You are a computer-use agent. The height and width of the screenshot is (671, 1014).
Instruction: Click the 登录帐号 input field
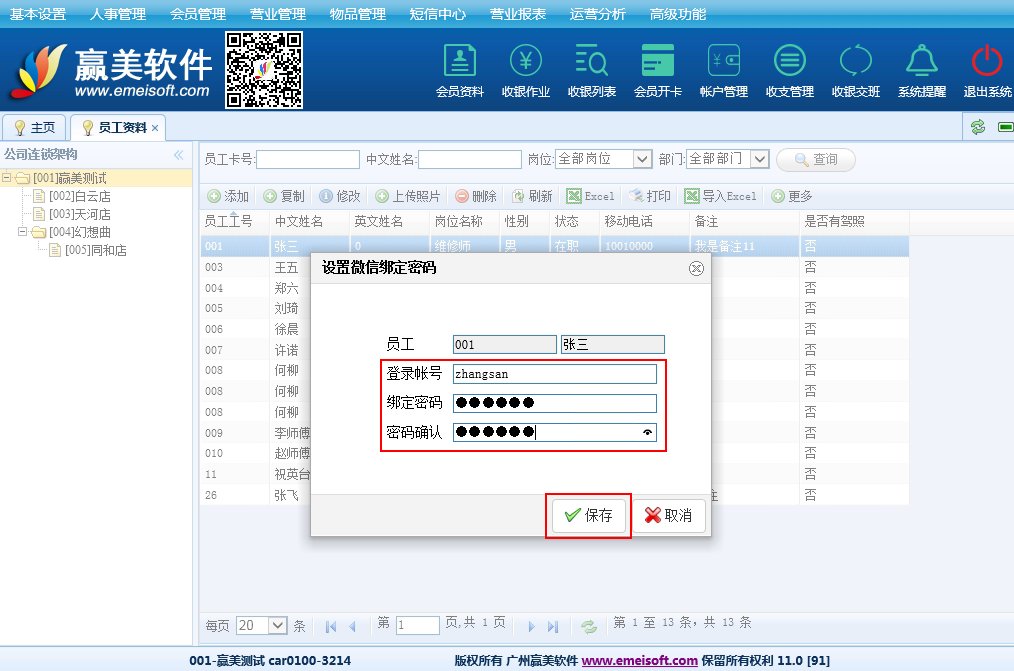[554, 374]
